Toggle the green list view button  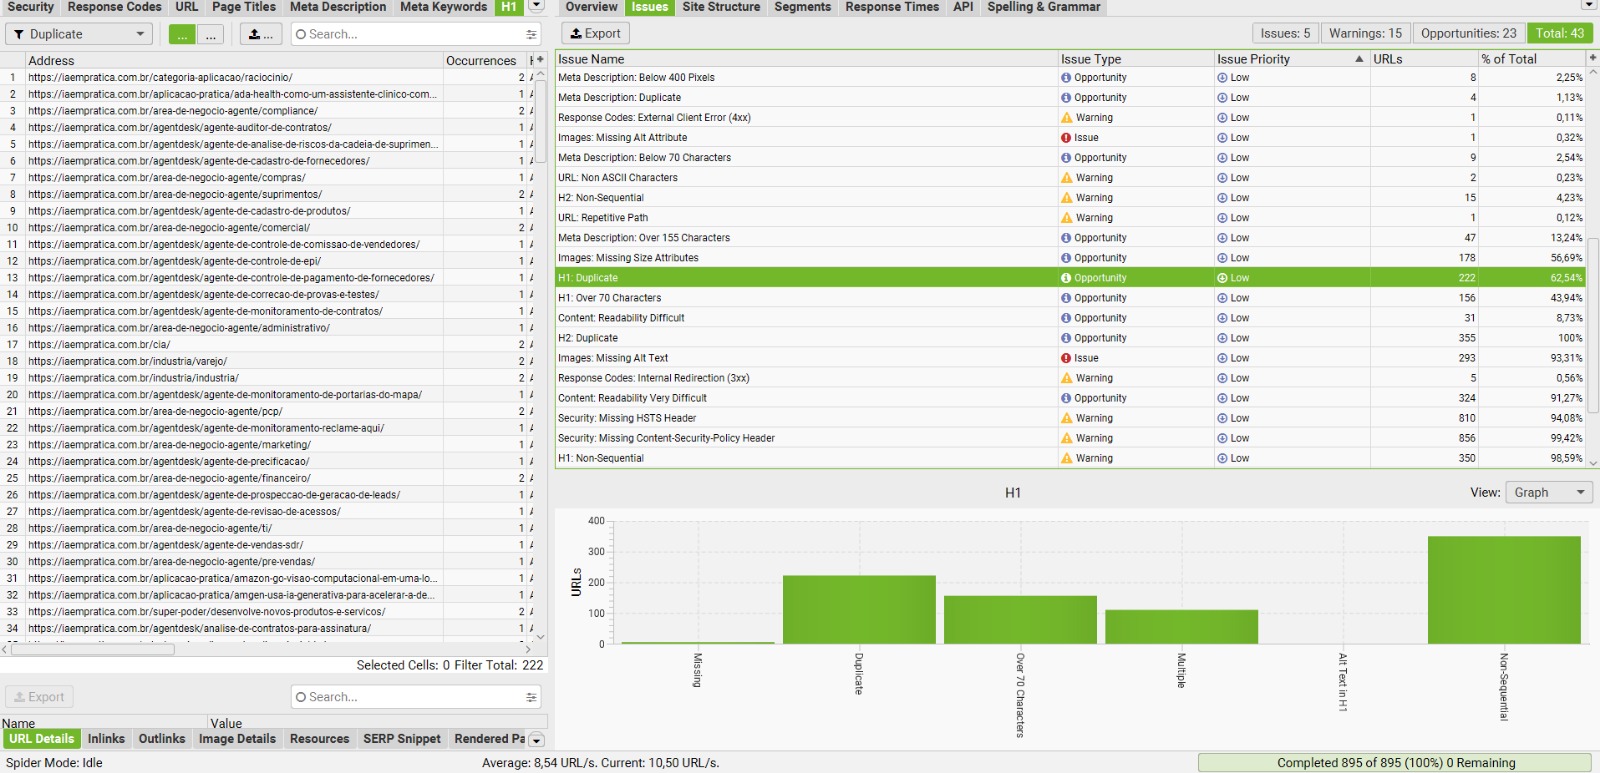[182, 34]
